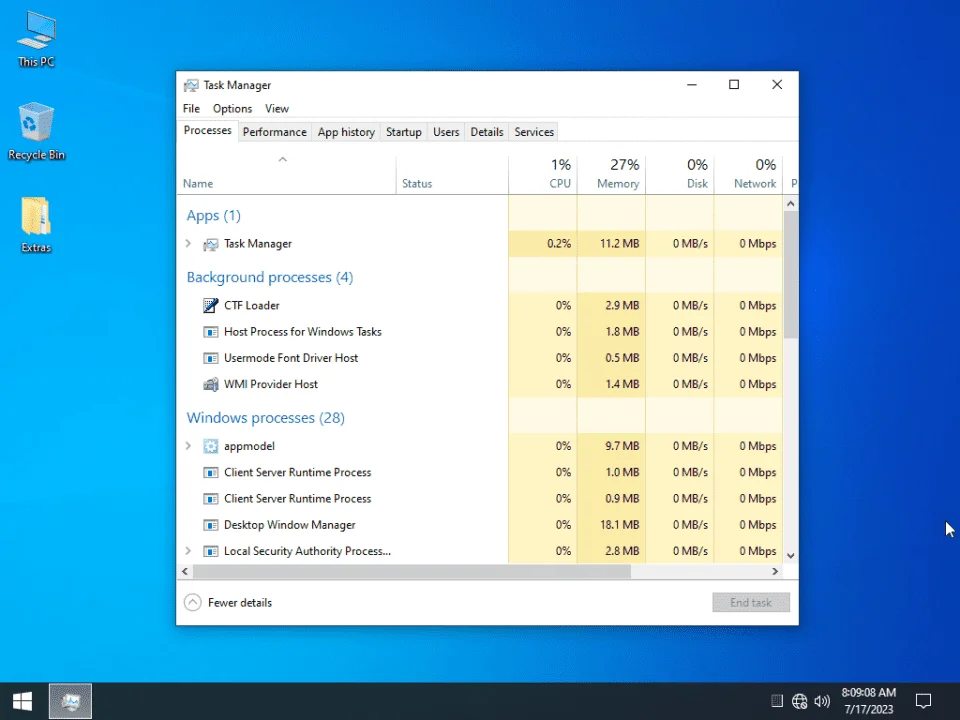
Task: Switch to the Users tab
Action: pyautogui.click(x=446, y=132)
